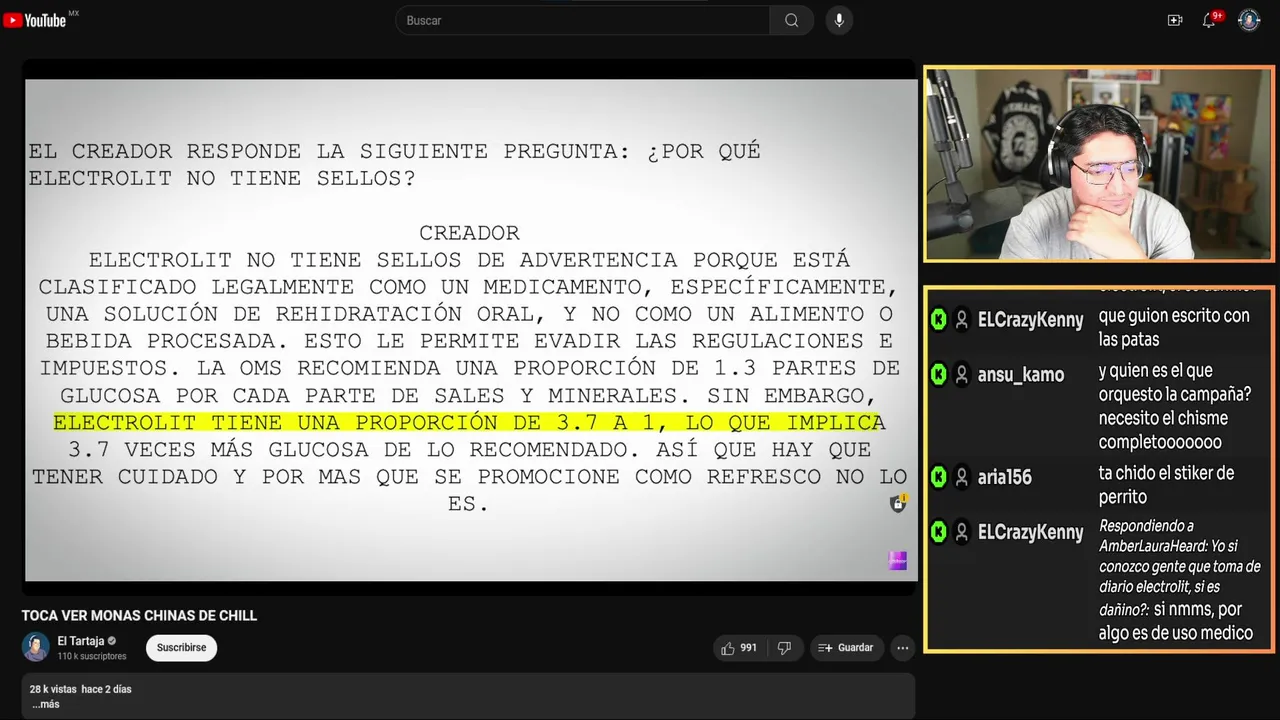The height and width of the screenshot is (720, 1280).
Task: Open the notifications bell
Action: coord(1209,20)
